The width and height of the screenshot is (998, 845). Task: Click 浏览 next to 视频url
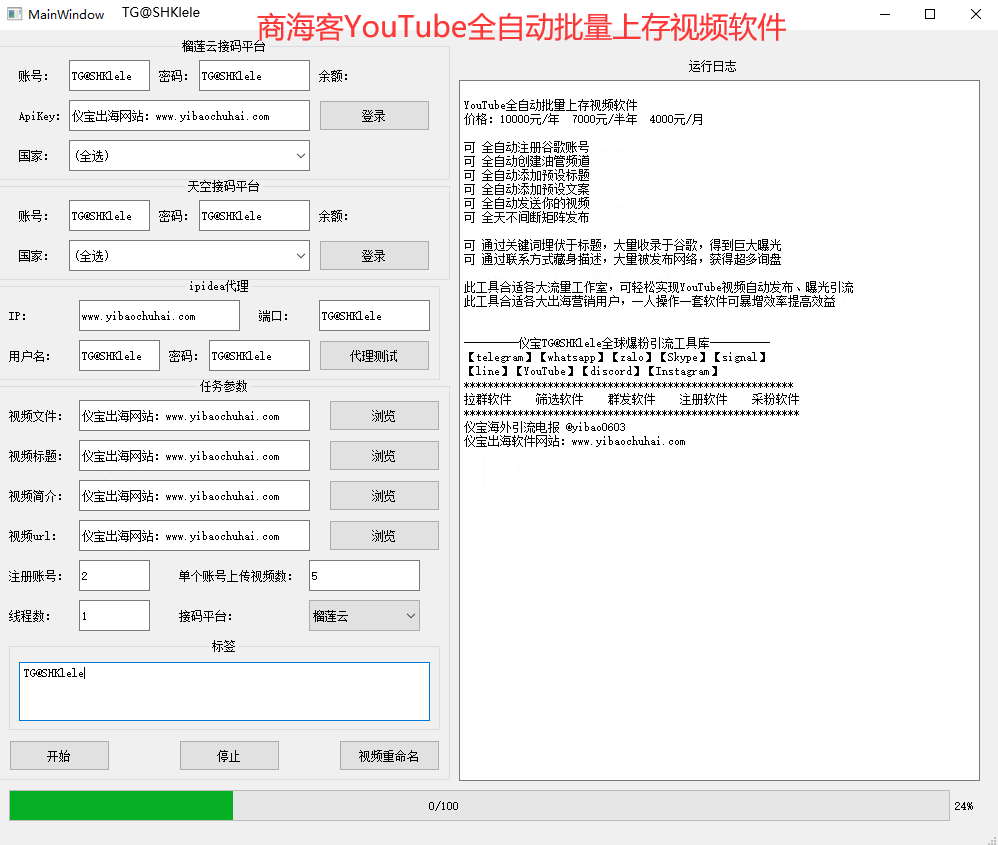click(x=384, y=536)
